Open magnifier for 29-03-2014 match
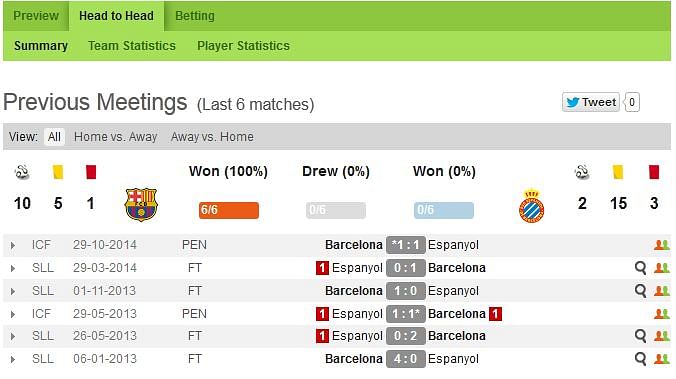 640,268
